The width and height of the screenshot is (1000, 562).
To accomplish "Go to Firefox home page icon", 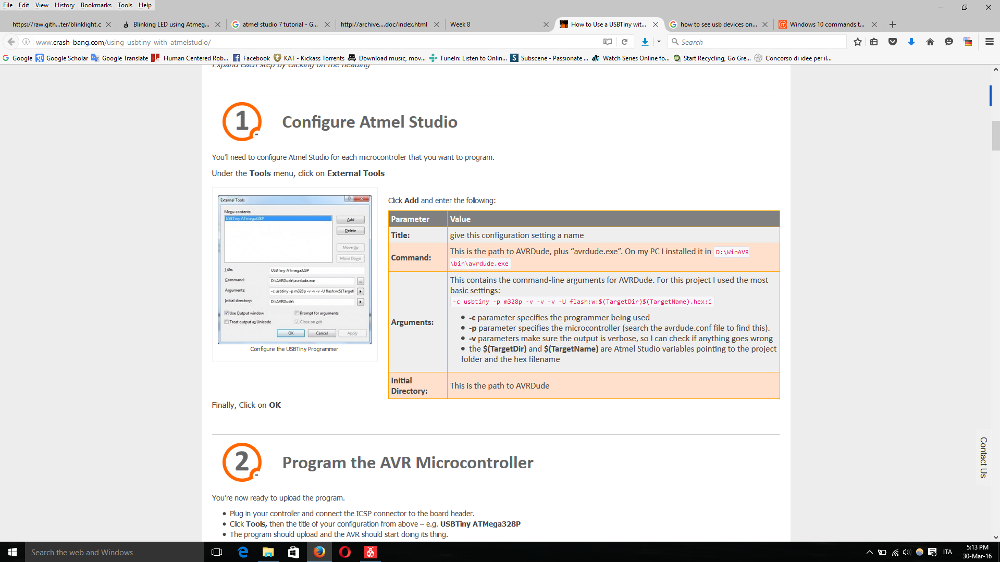I will click(x=930, y=41).
